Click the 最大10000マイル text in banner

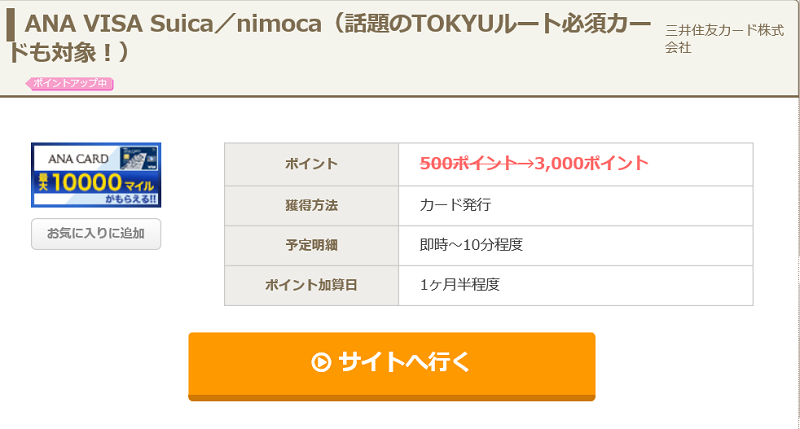tap(96, 182)
